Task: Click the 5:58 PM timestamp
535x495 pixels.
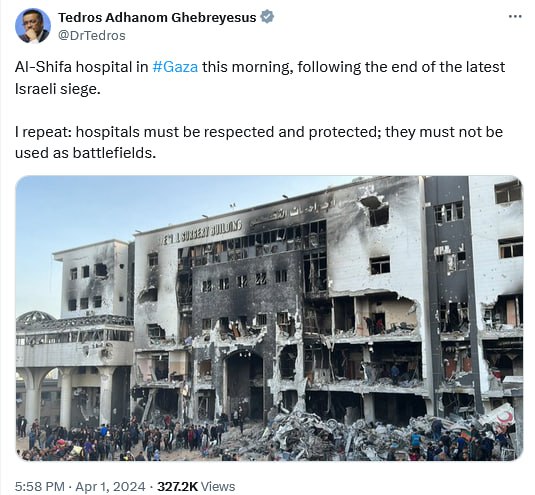Action: coord(40,486)
